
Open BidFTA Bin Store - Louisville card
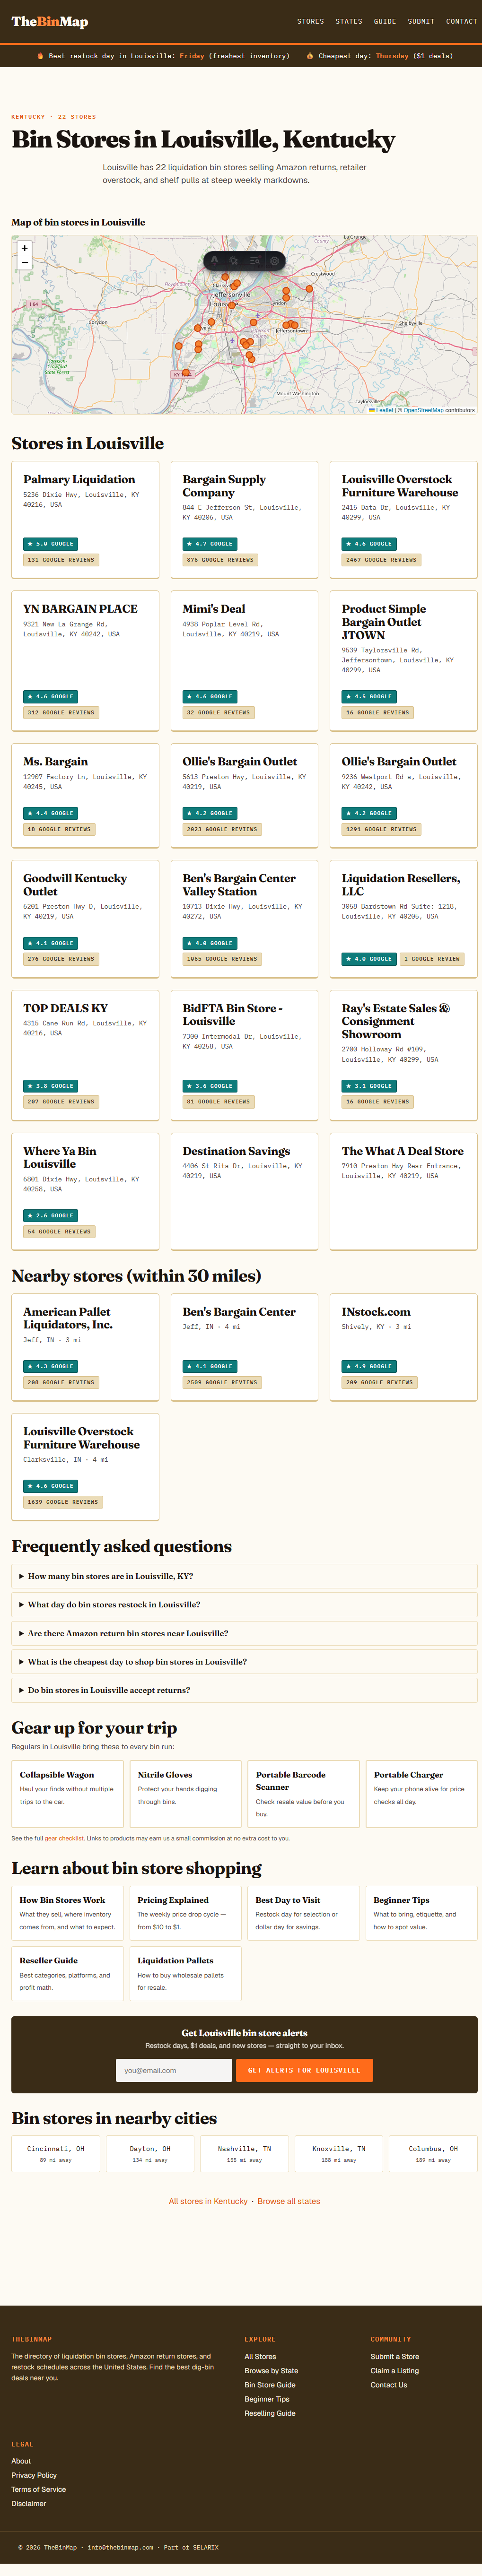(244, 1055)
